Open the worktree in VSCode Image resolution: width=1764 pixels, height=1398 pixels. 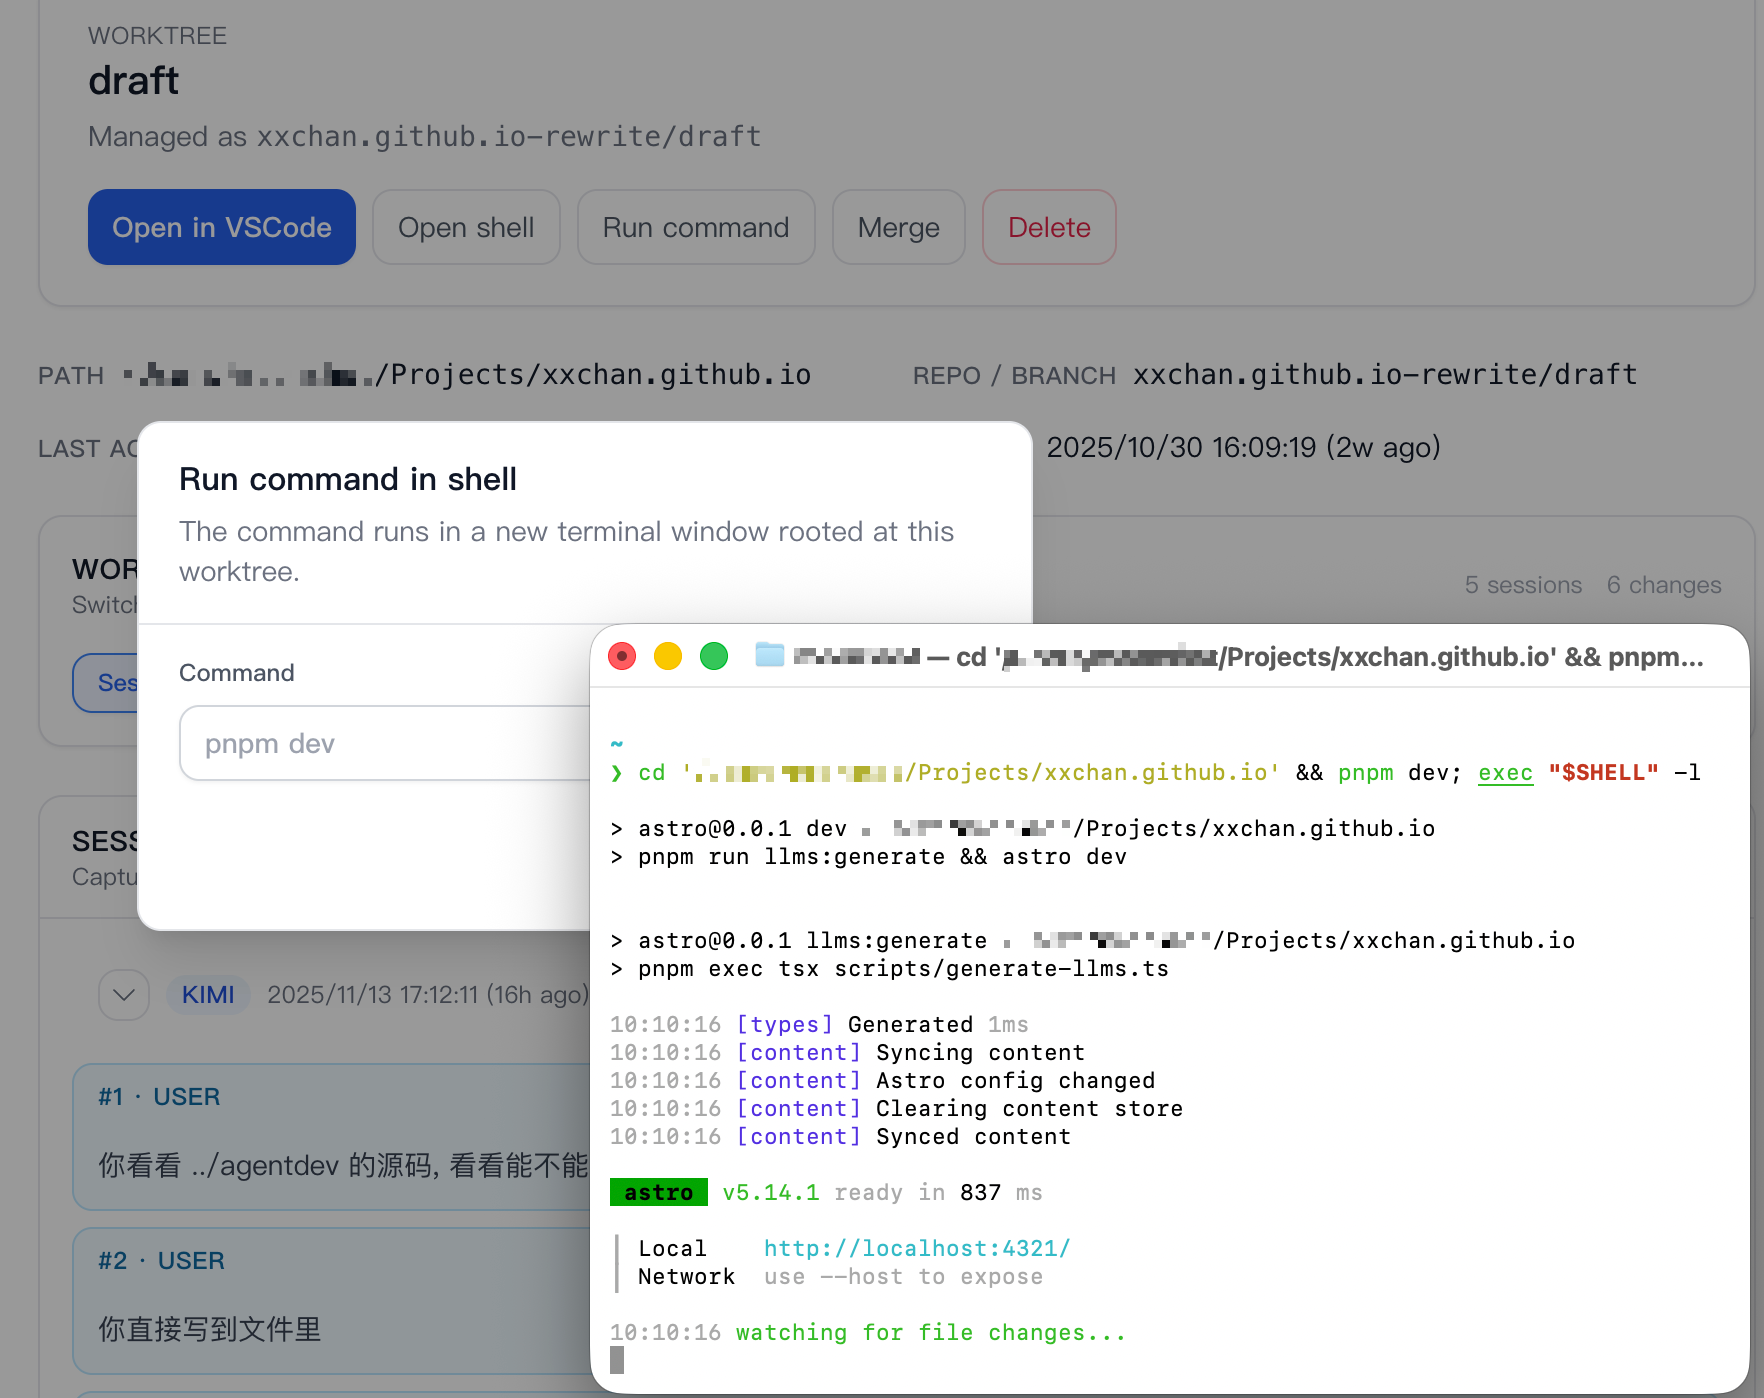click(x=221, y=227)
